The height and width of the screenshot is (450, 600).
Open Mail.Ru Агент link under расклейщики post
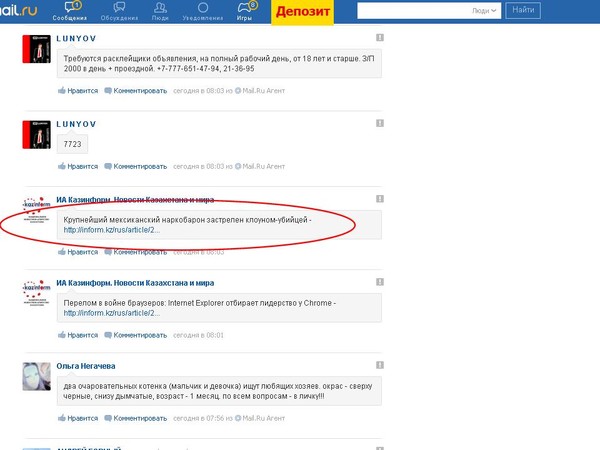(260, 91)
